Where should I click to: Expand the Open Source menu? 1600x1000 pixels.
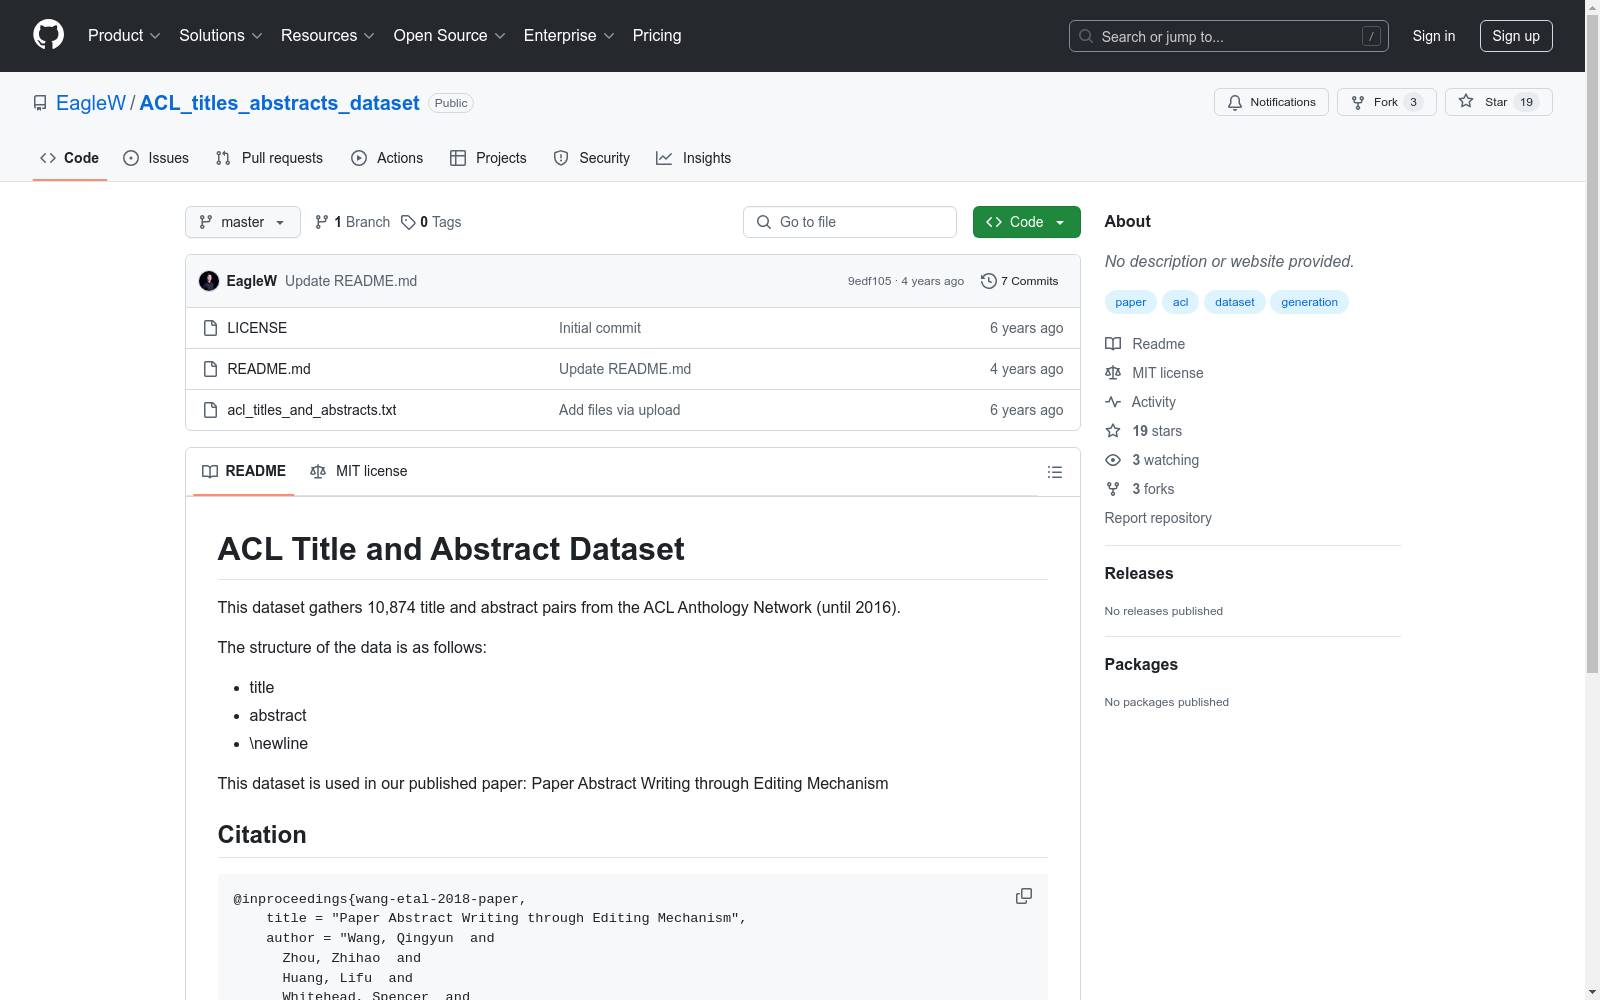coord(450,36)
